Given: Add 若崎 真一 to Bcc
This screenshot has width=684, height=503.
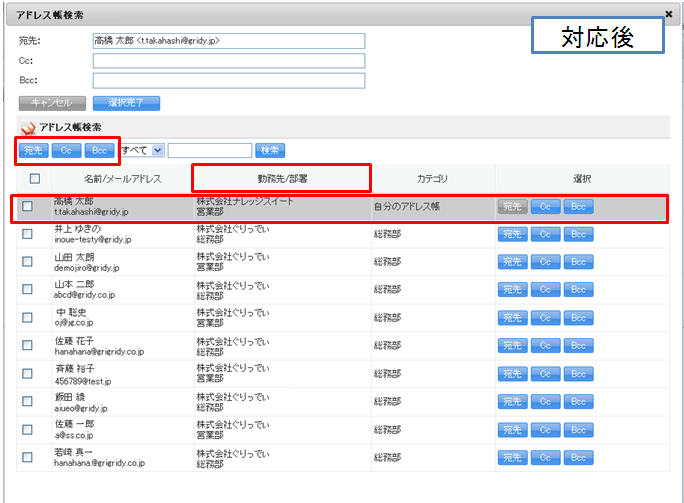Looking at the screenshot, I should (x=578, y=458).
